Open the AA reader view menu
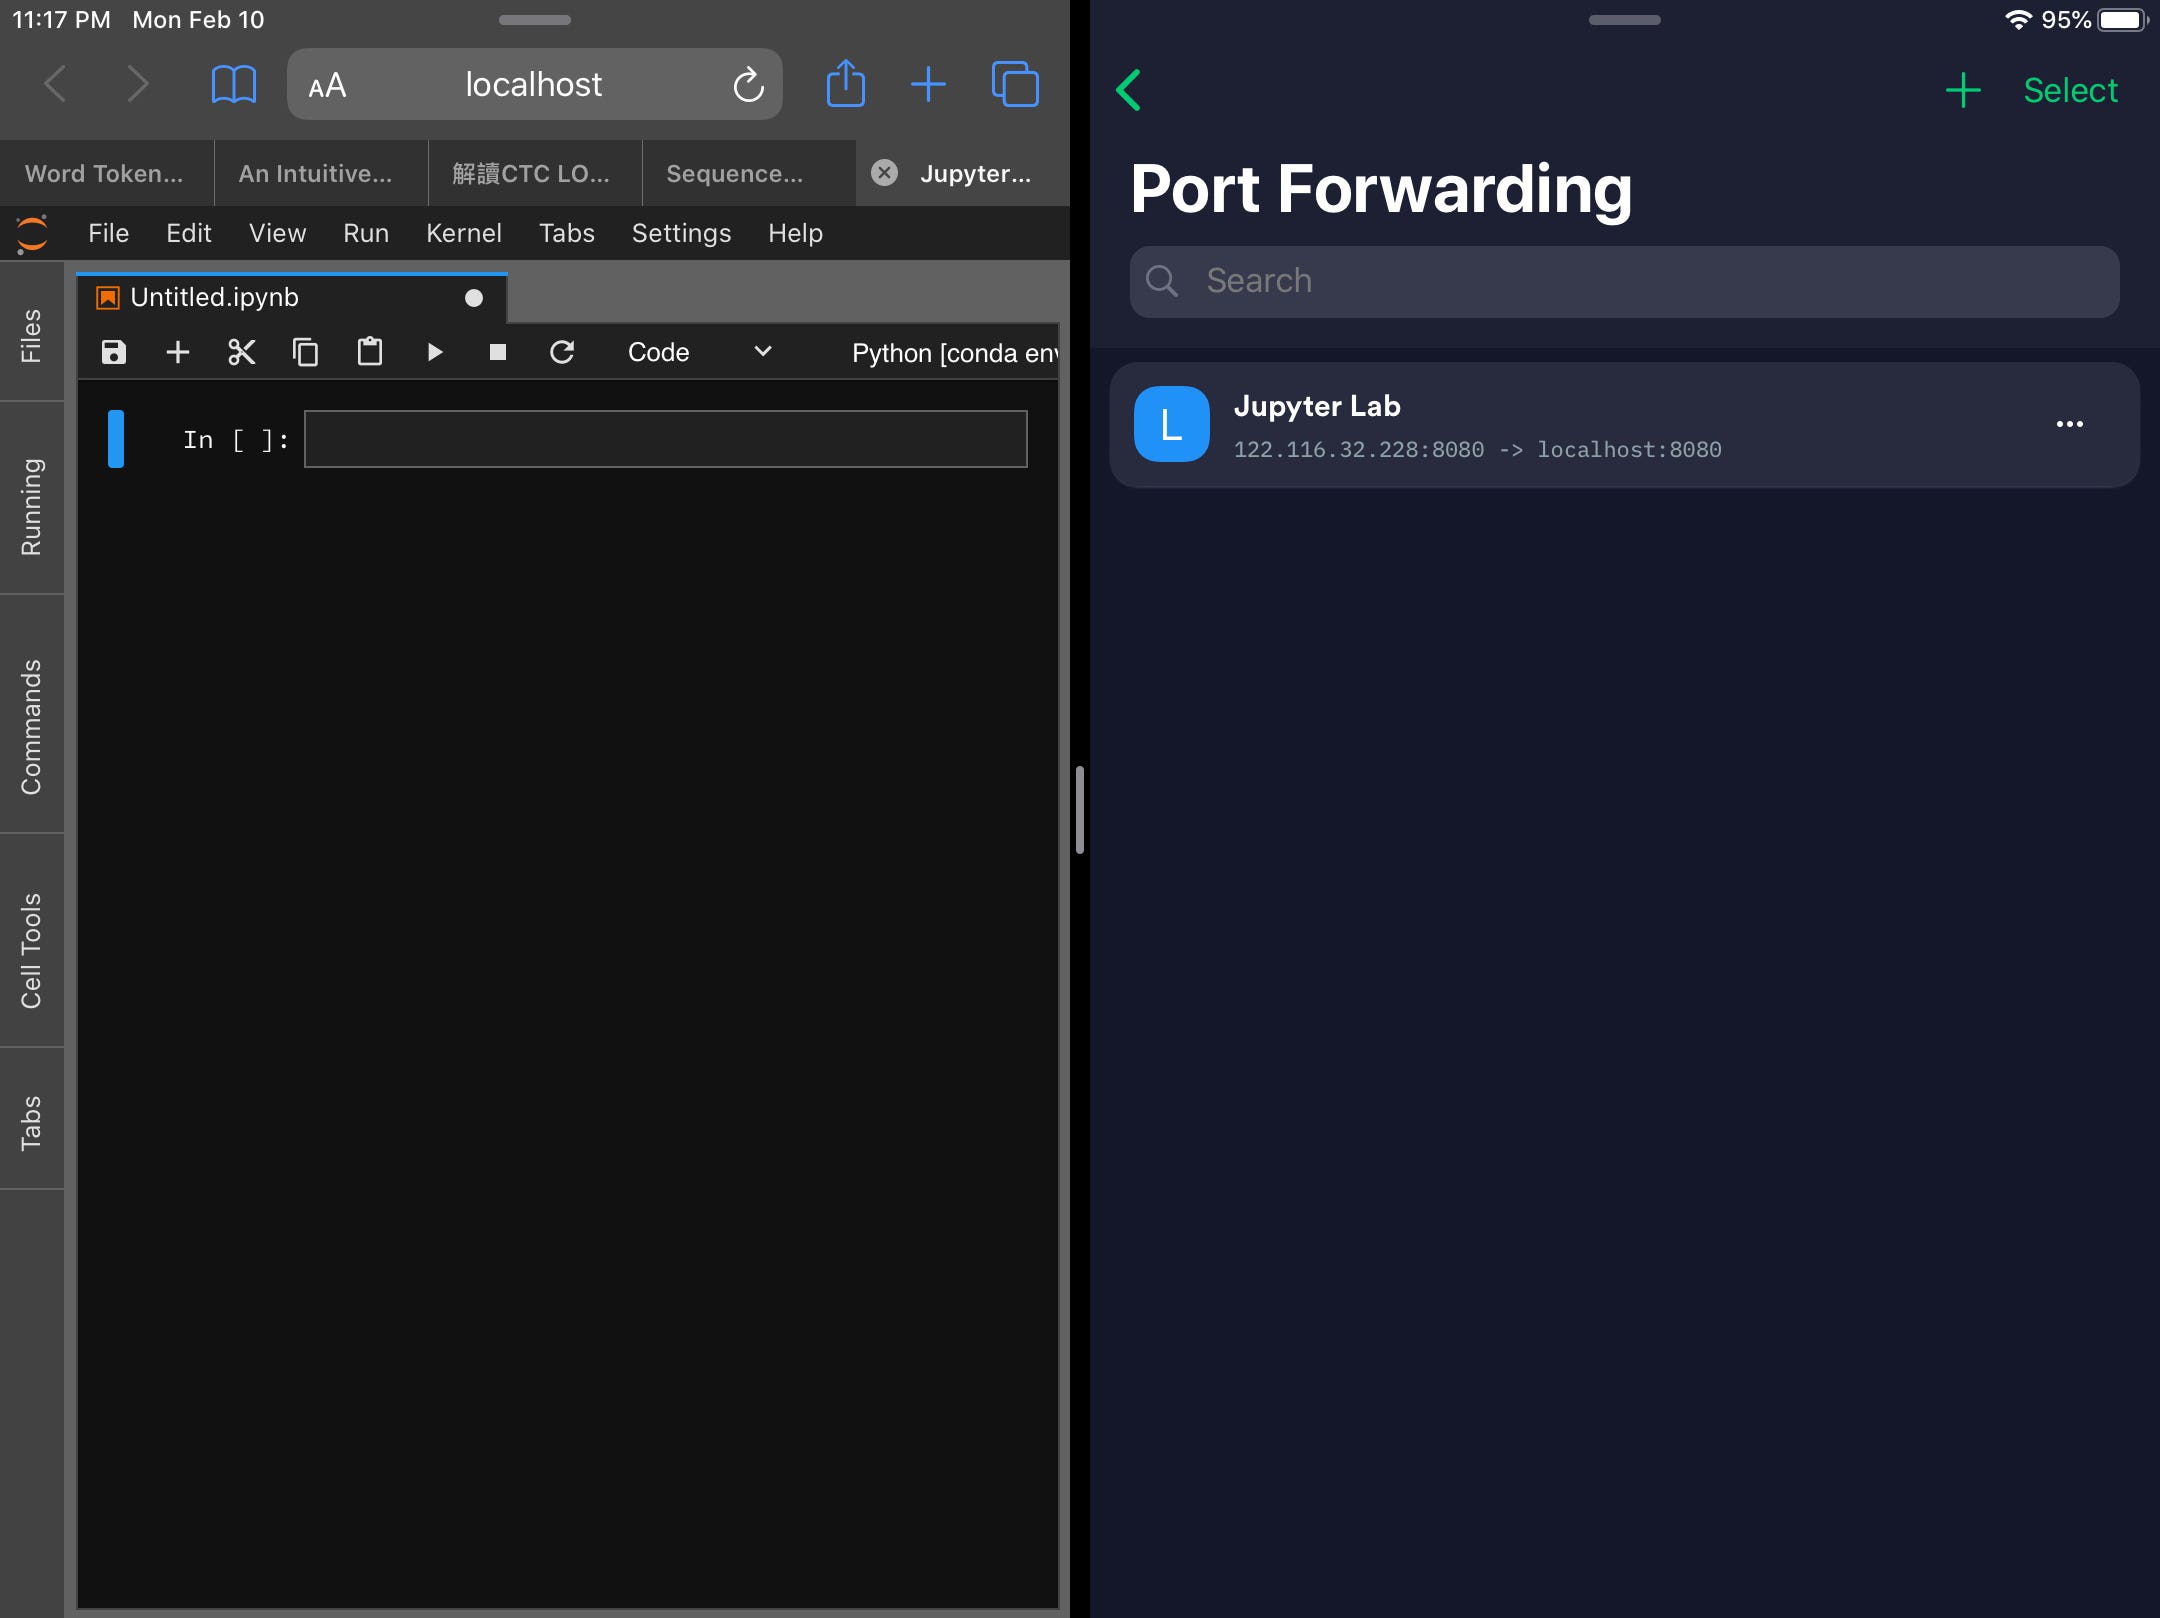This screenshot has height=1618, width=2160. pyautogui.click(x=327, y=85)
